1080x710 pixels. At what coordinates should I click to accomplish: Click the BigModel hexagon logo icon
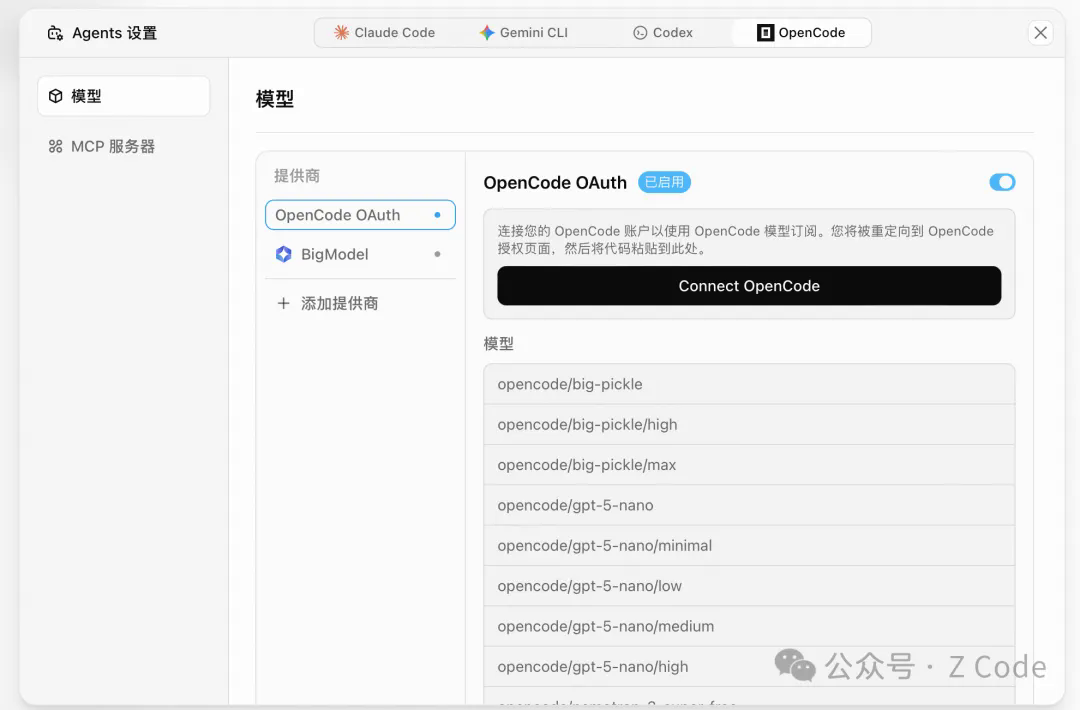click(284, 254)
